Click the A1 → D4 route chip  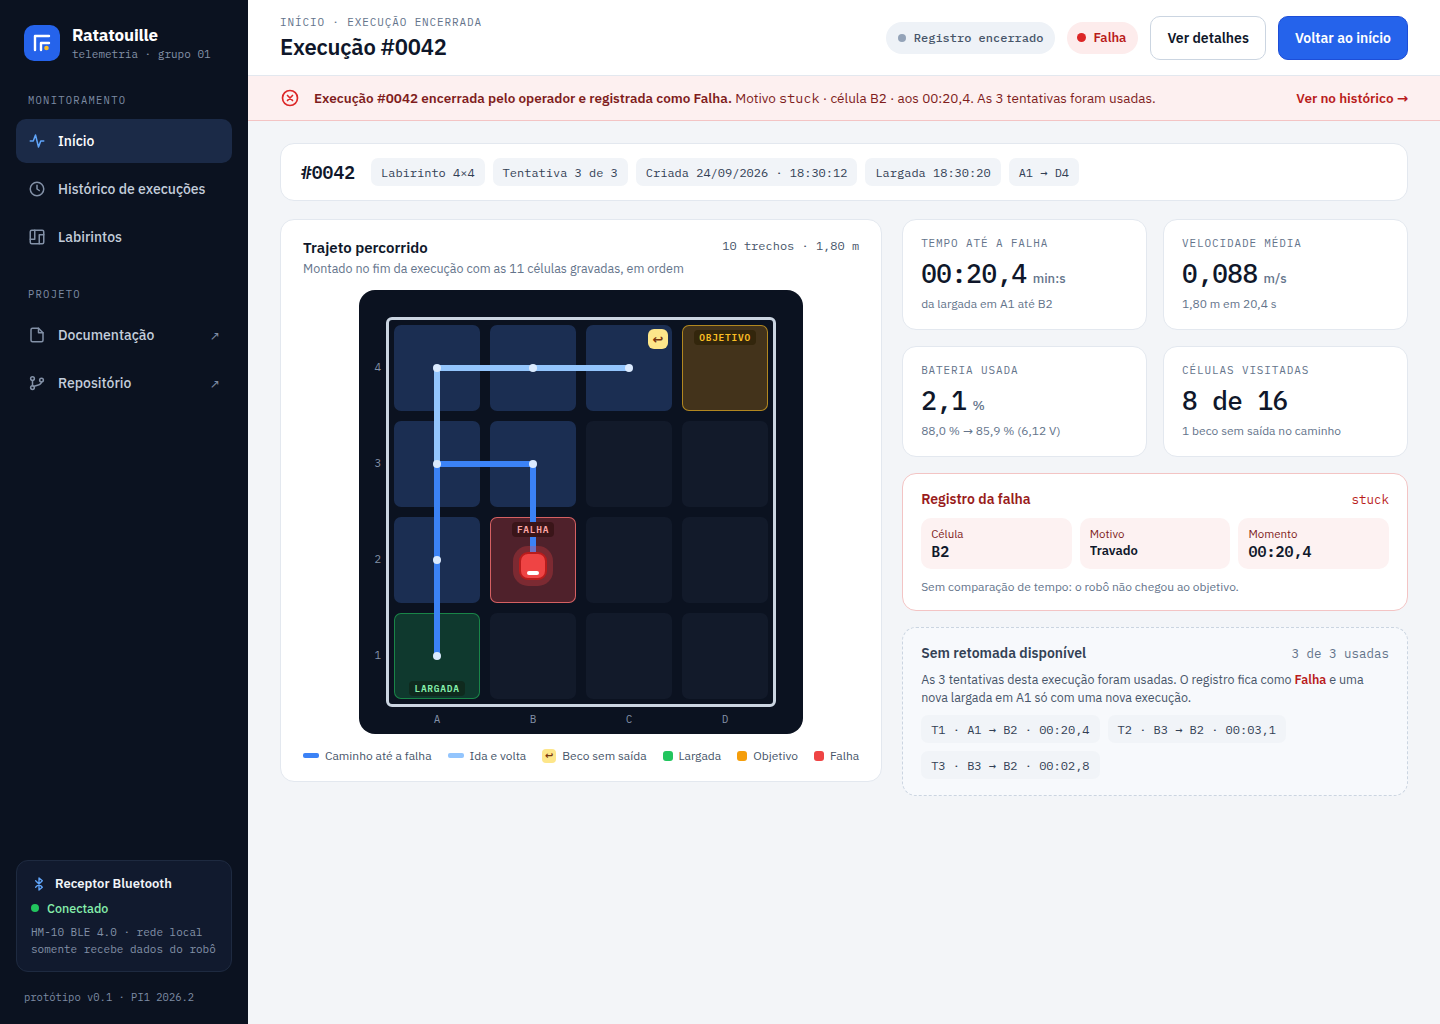(1044, 173)
